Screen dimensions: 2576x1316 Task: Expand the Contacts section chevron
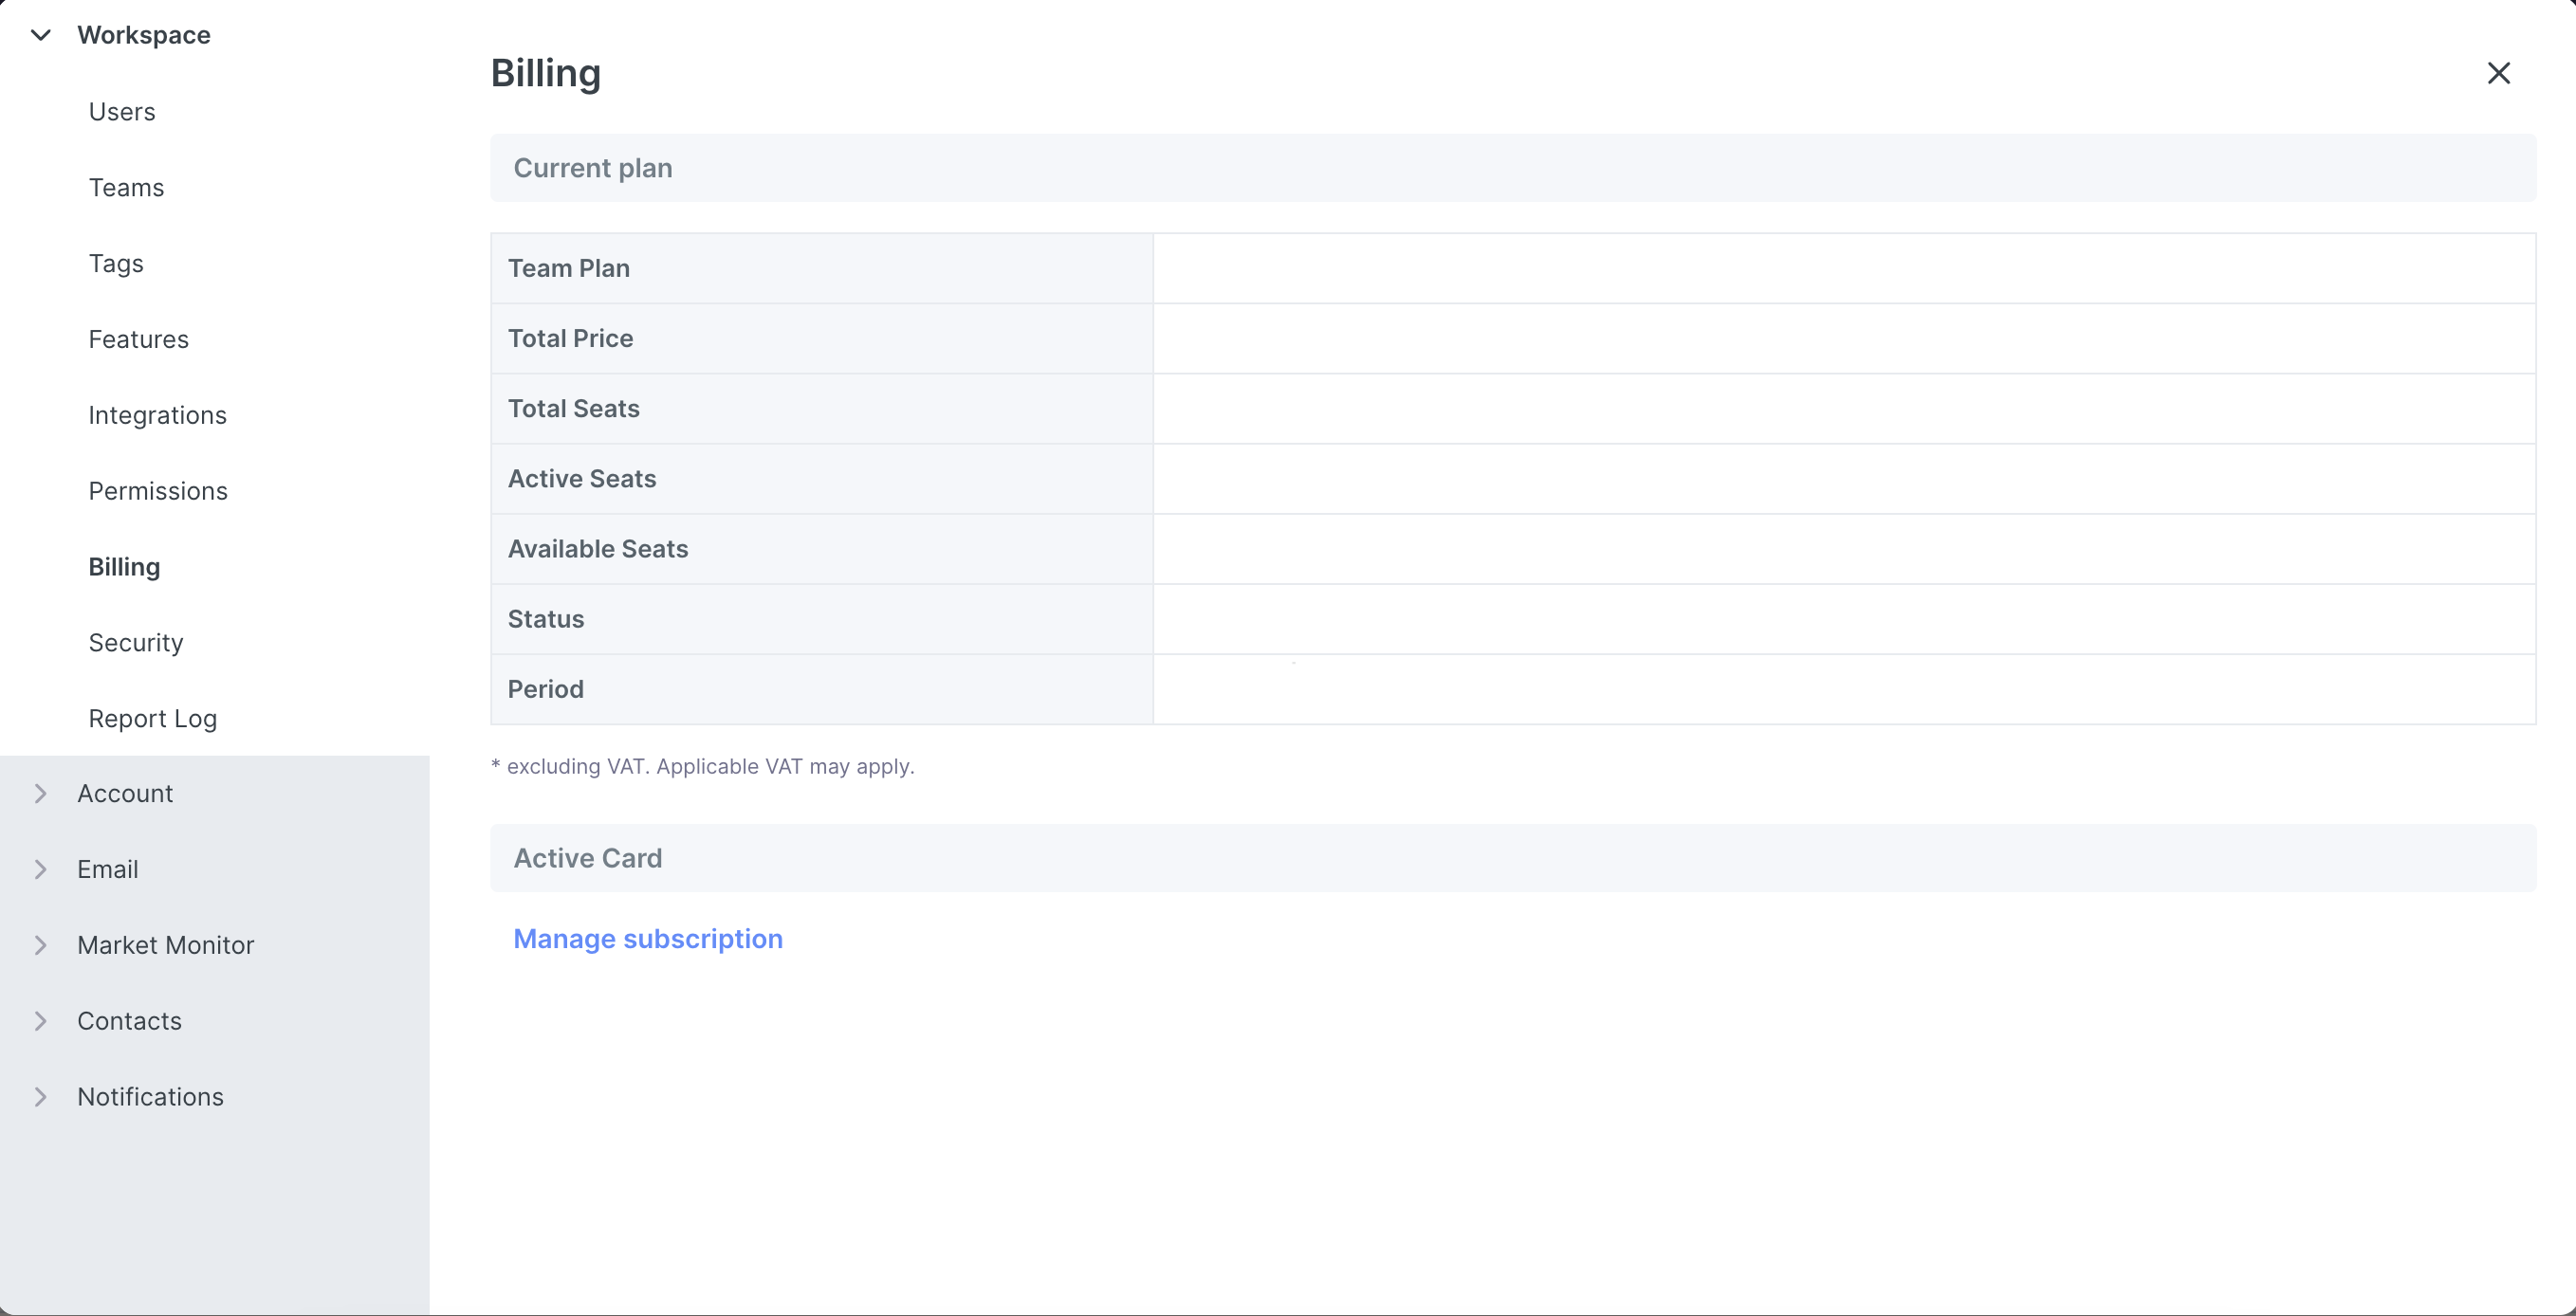point(41,1021)
